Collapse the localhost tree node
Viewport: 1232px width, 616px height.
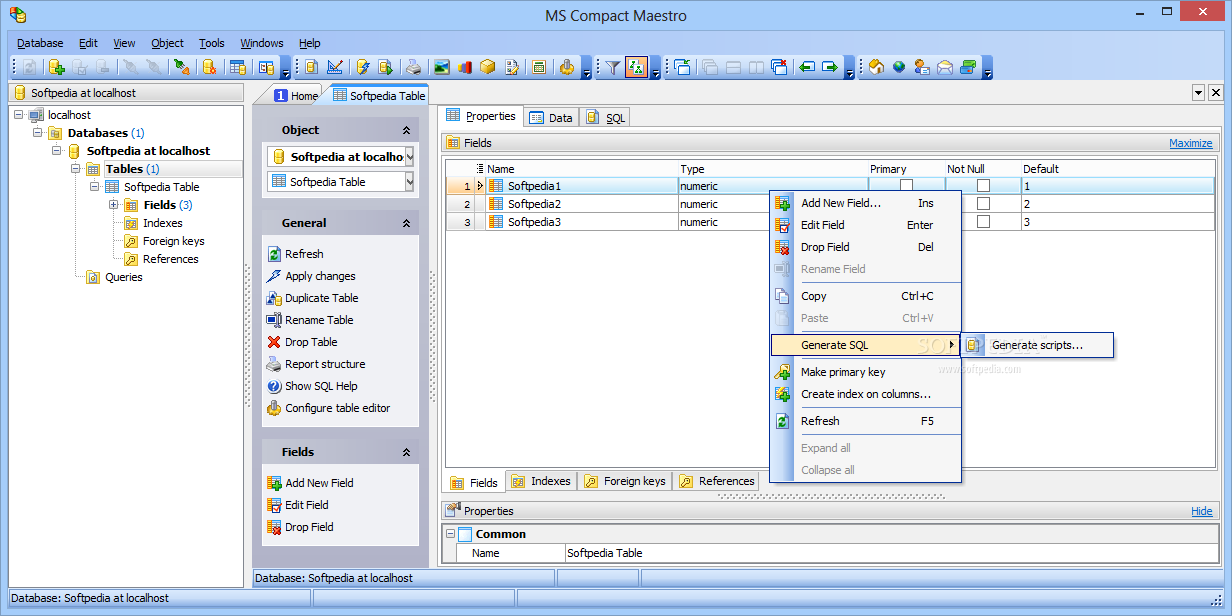[x=19, y=115]
